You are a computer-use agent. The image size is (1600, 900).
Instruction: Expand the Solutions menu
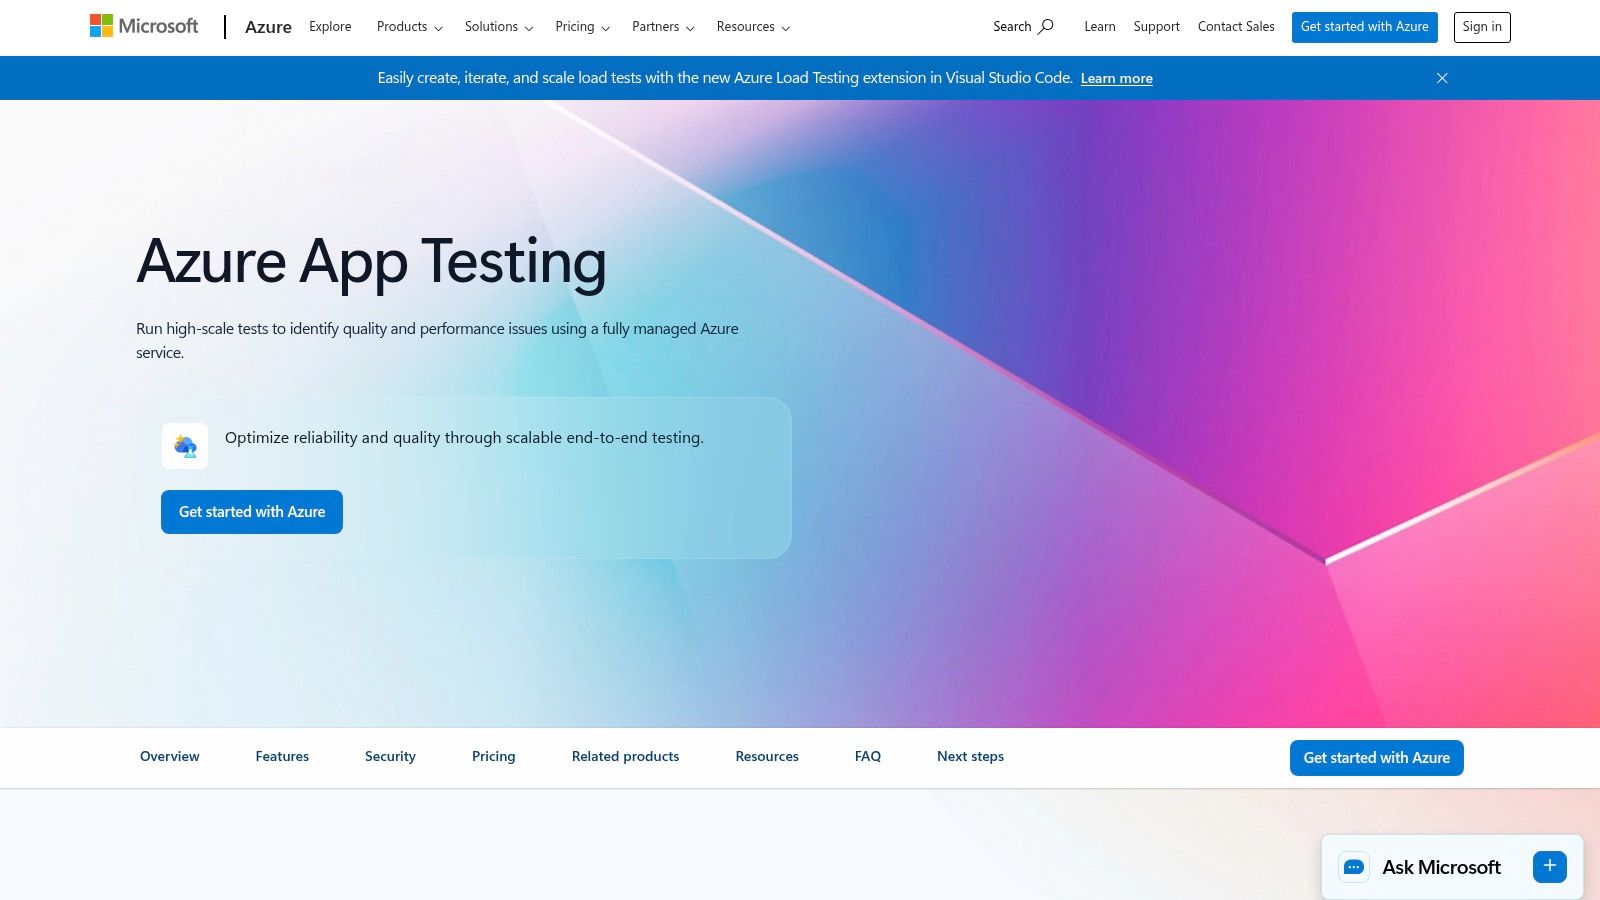pyautogui.click(x=498, y=27)
